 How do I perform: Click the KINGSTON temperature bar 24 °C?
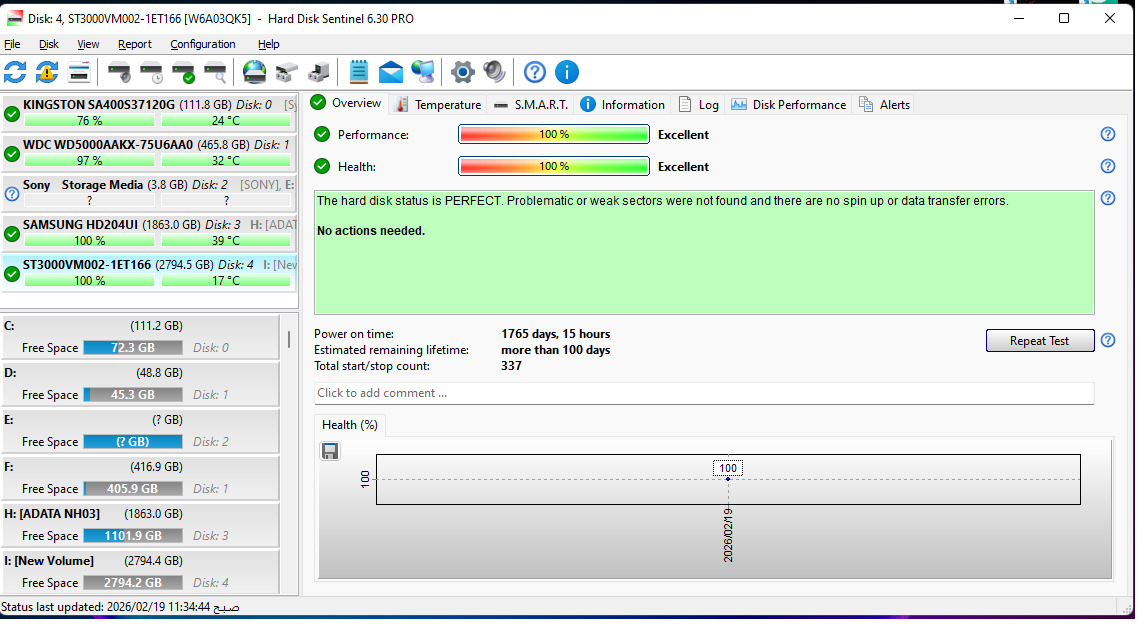[x=226, y=121]
